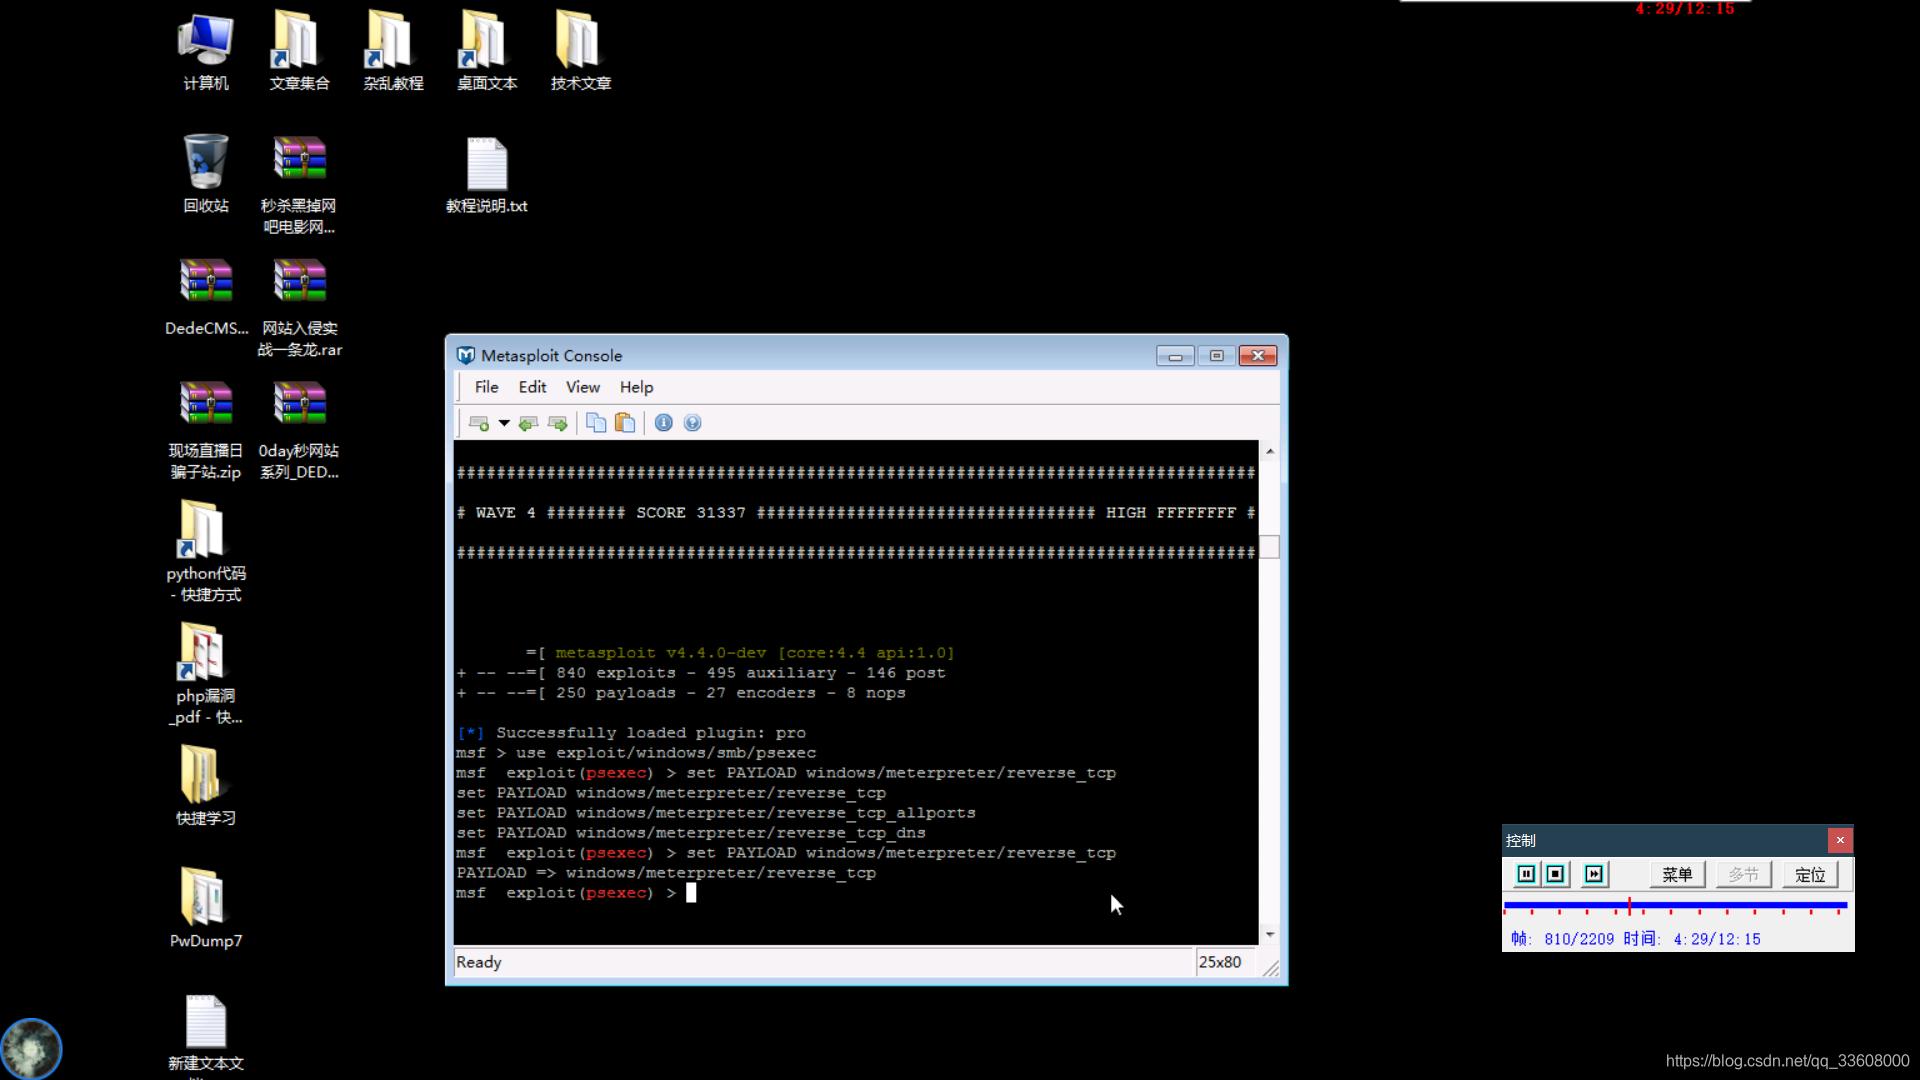The width and height of the screenshot is (1920, 1080).
Task: Click 'Successfully loaded plugin: pro' line
Action: pyautogui.click(x=631, y=733)
